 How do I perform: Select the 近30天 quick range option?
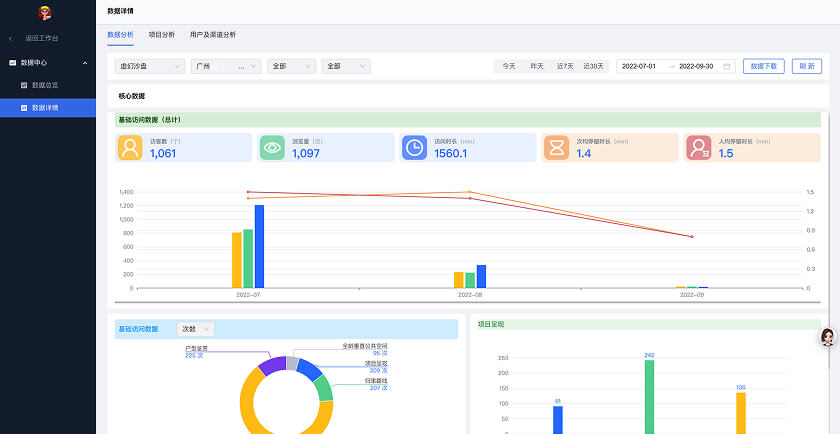point(594,66)
